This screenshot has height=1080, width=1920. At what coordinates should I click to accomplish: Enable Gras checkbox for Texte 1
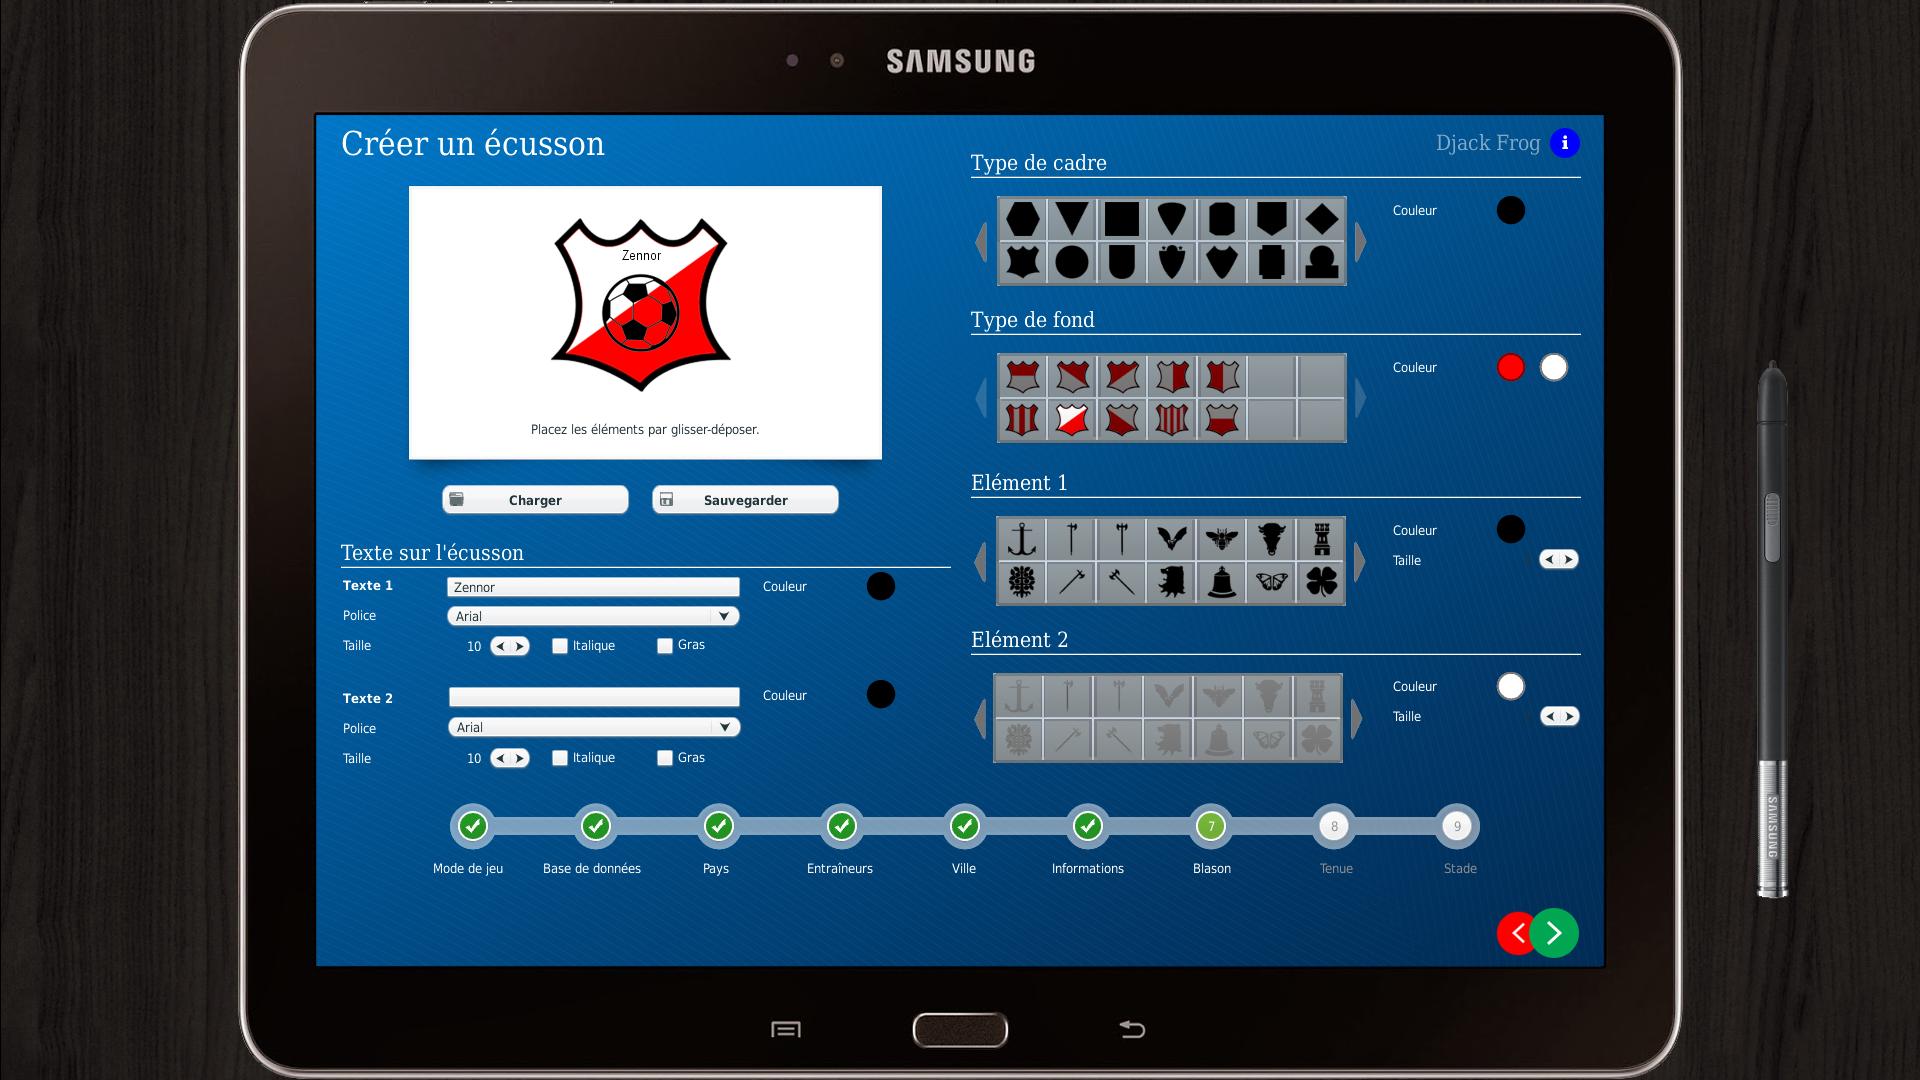coord(666,644)
